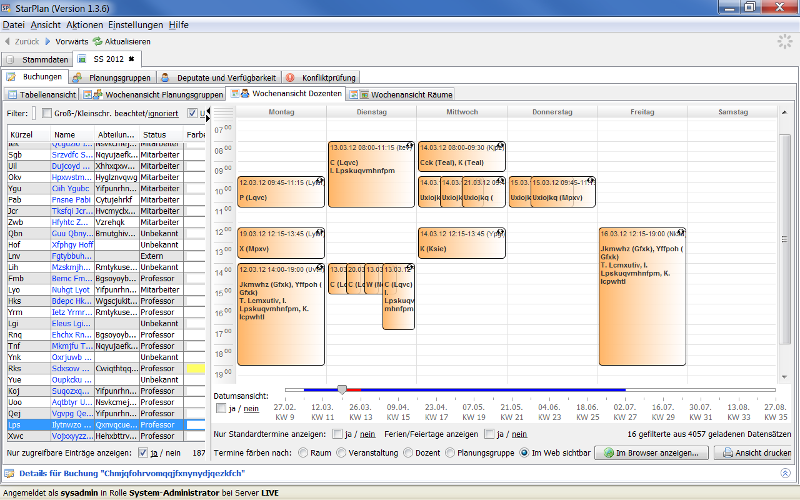Toggle Groß-/Kleinschr. filter checkbox
The width and height of the screenshot is (800, 500).
[x=47, y=113]
